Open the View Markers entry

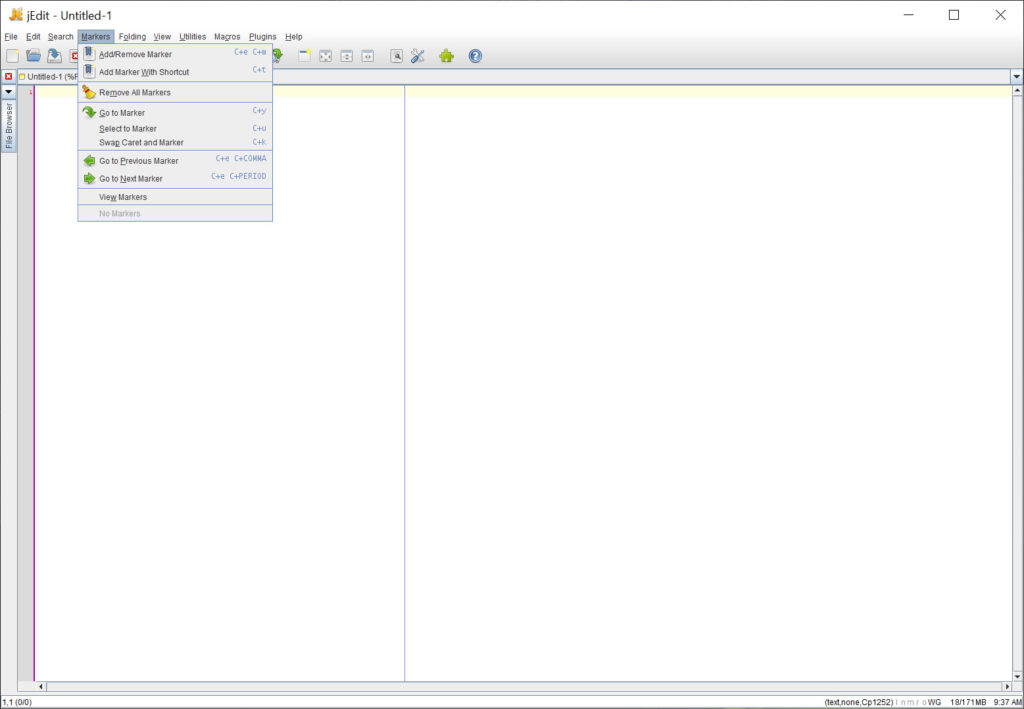pyautogui.click(x=175, y=197)
